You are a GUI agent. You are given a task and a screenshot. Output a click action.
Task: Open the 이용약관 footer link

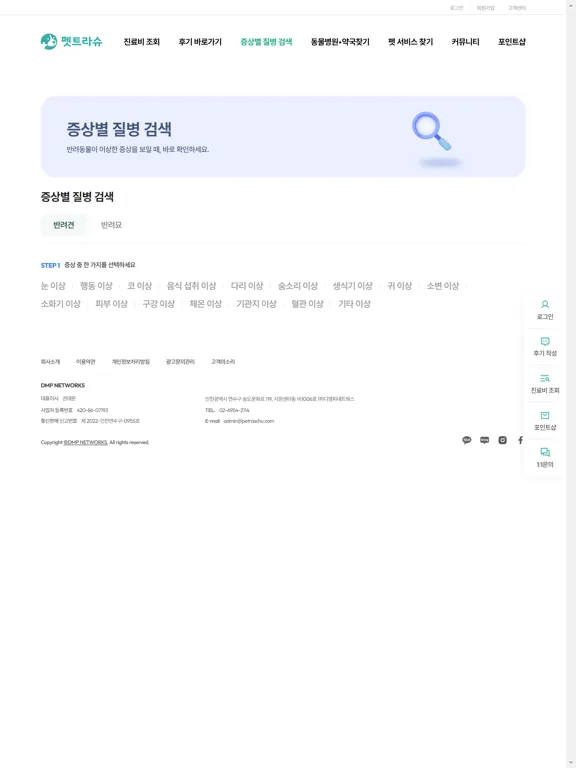click(x=86, y=362)
